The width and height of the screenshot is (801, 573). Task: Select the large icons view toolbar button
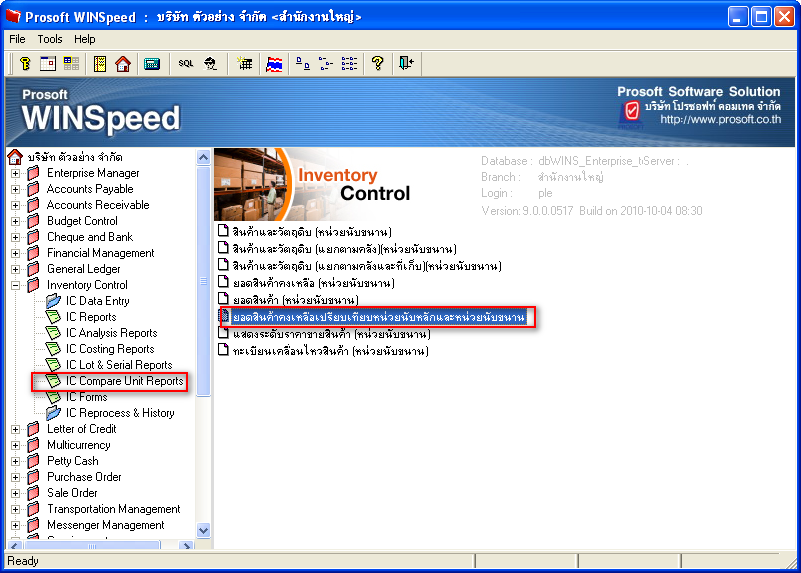302,64
